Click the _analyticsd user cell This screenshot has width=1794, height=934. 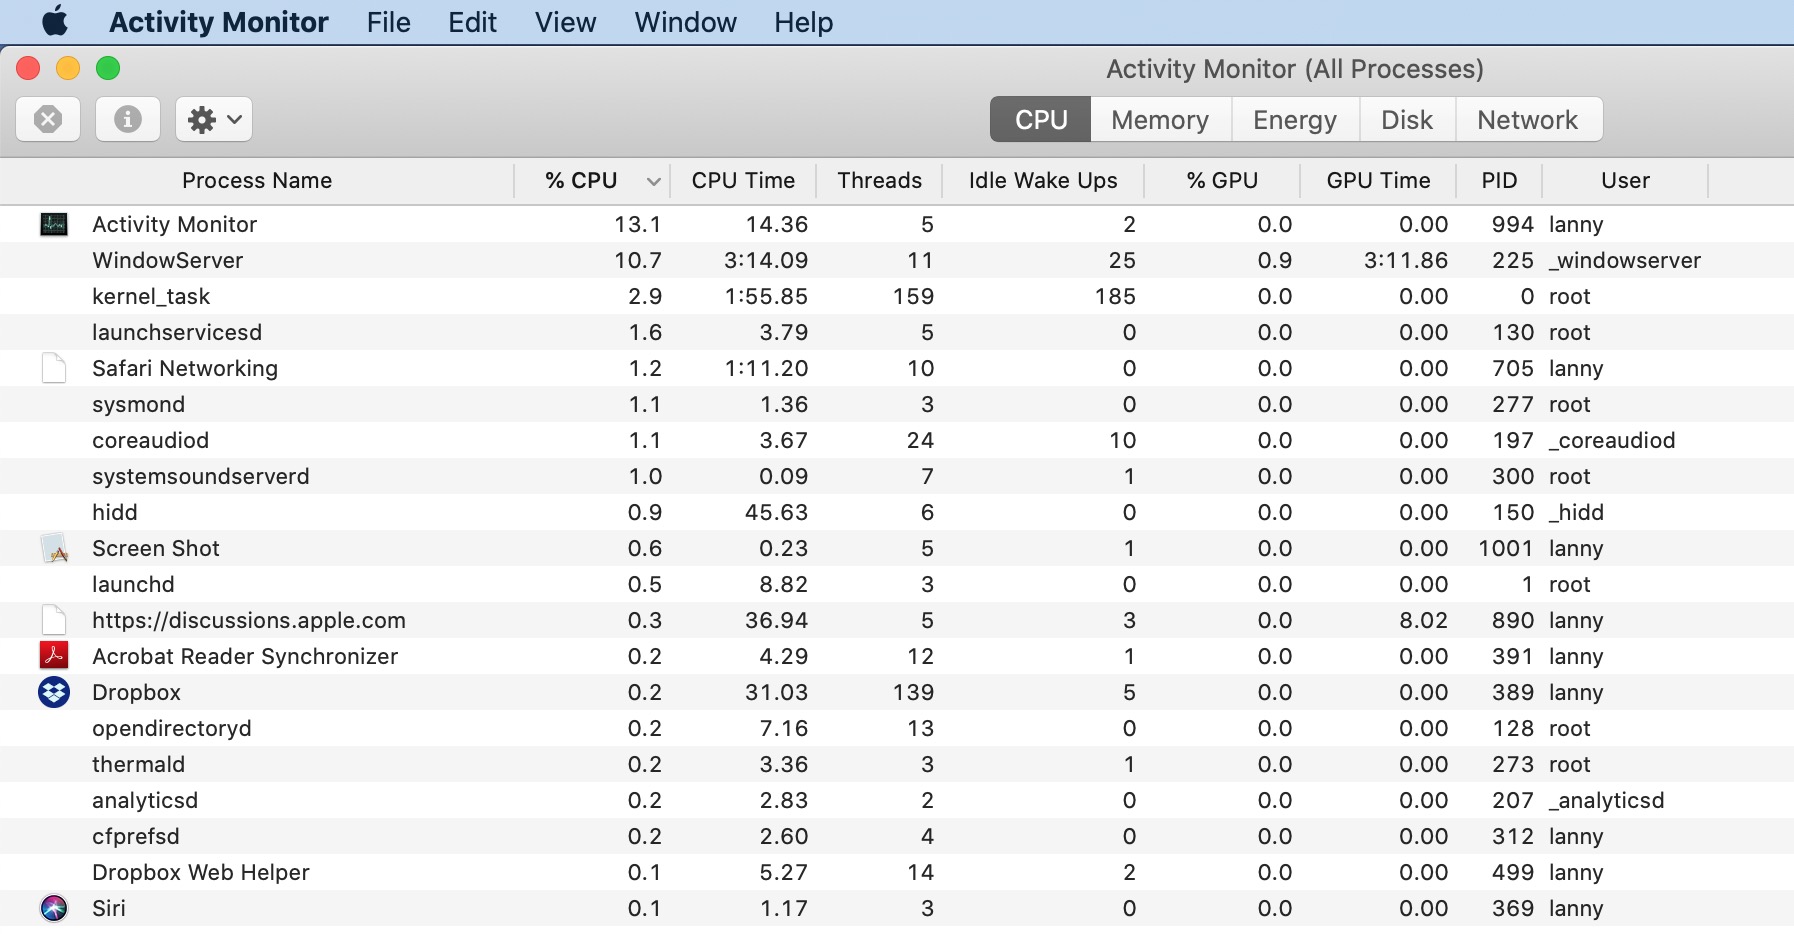pyautogui.click(x=1607, y=800)
